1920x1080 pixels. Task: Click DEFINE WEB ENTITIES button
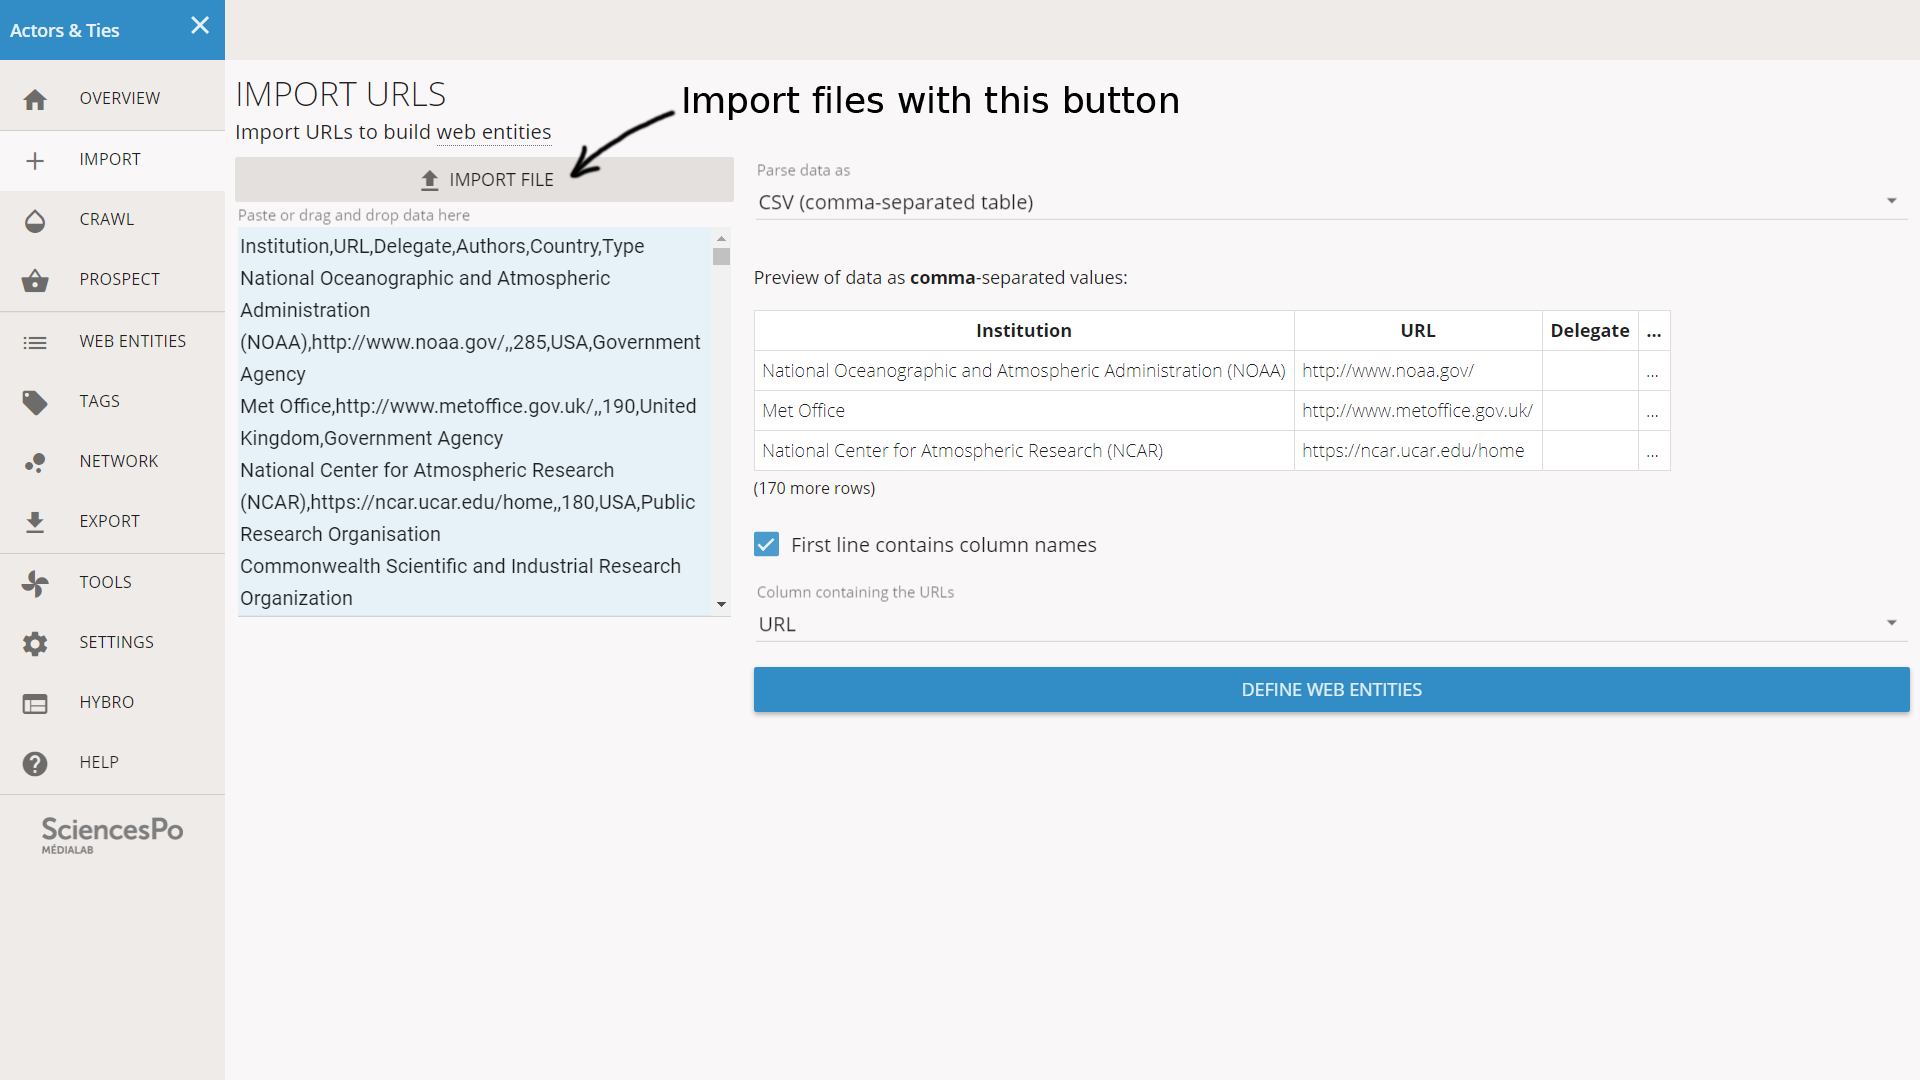pyautogui.click(x=1331, y=690)
